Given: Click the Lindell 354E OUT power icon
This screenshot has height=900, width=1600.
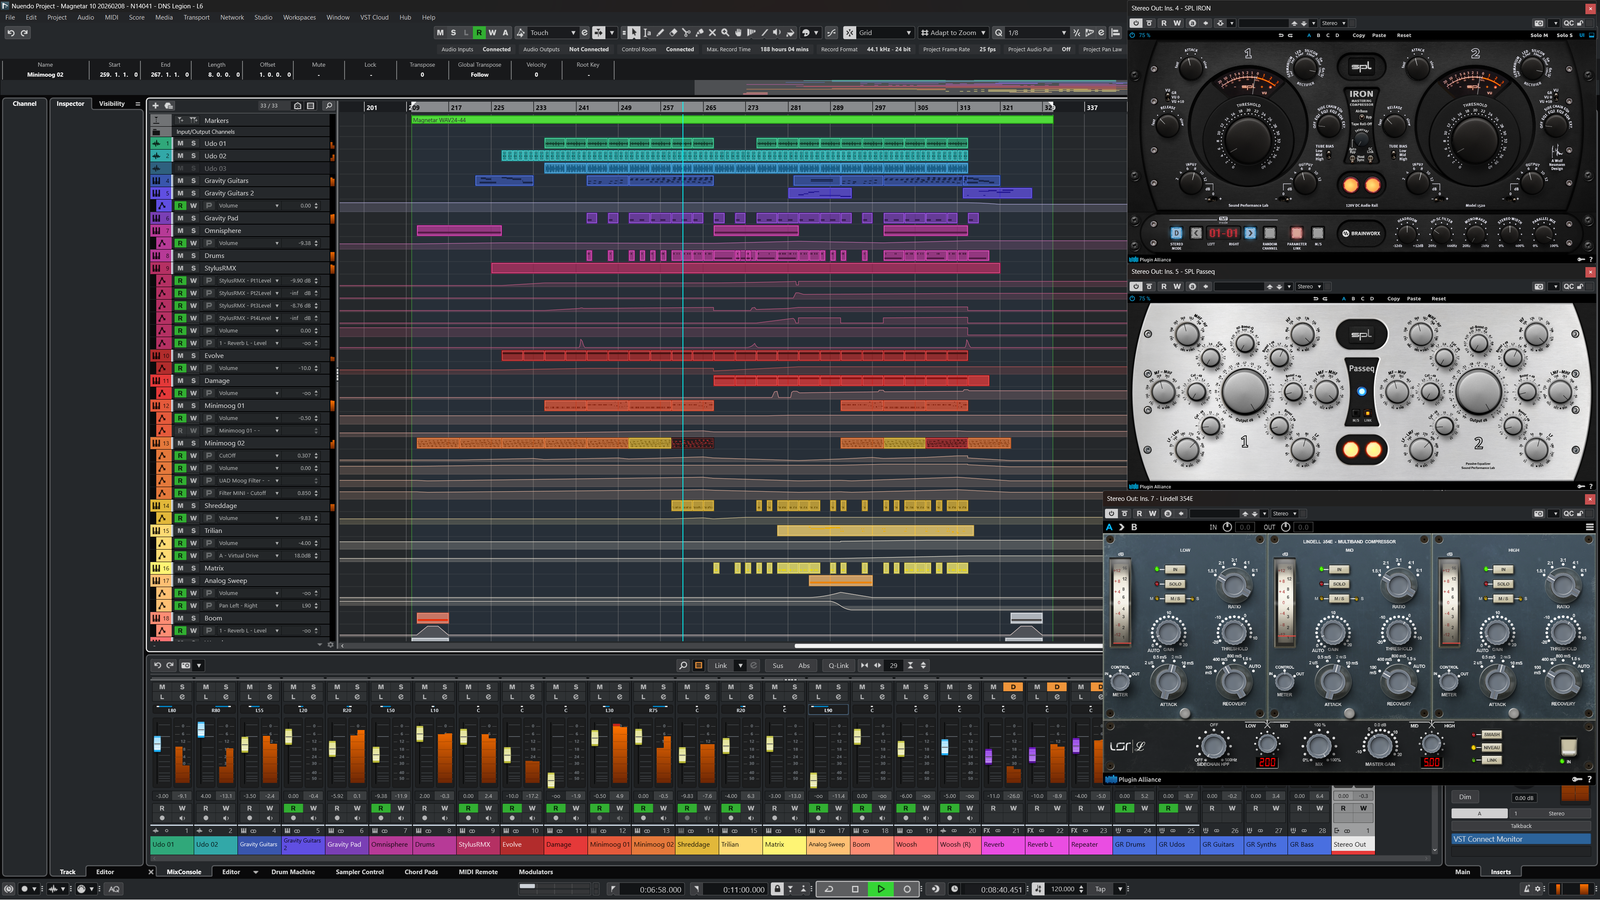Looking at the screenshot, I should pos(1286,527).
